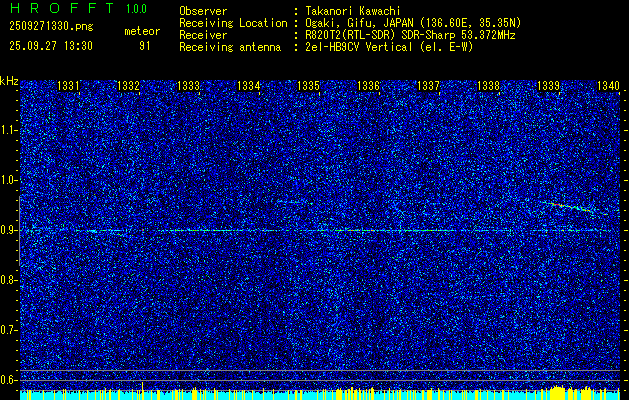Click the 1339 time marker
Viewport: 629px width, 400px height.
(x=548, y=86)
